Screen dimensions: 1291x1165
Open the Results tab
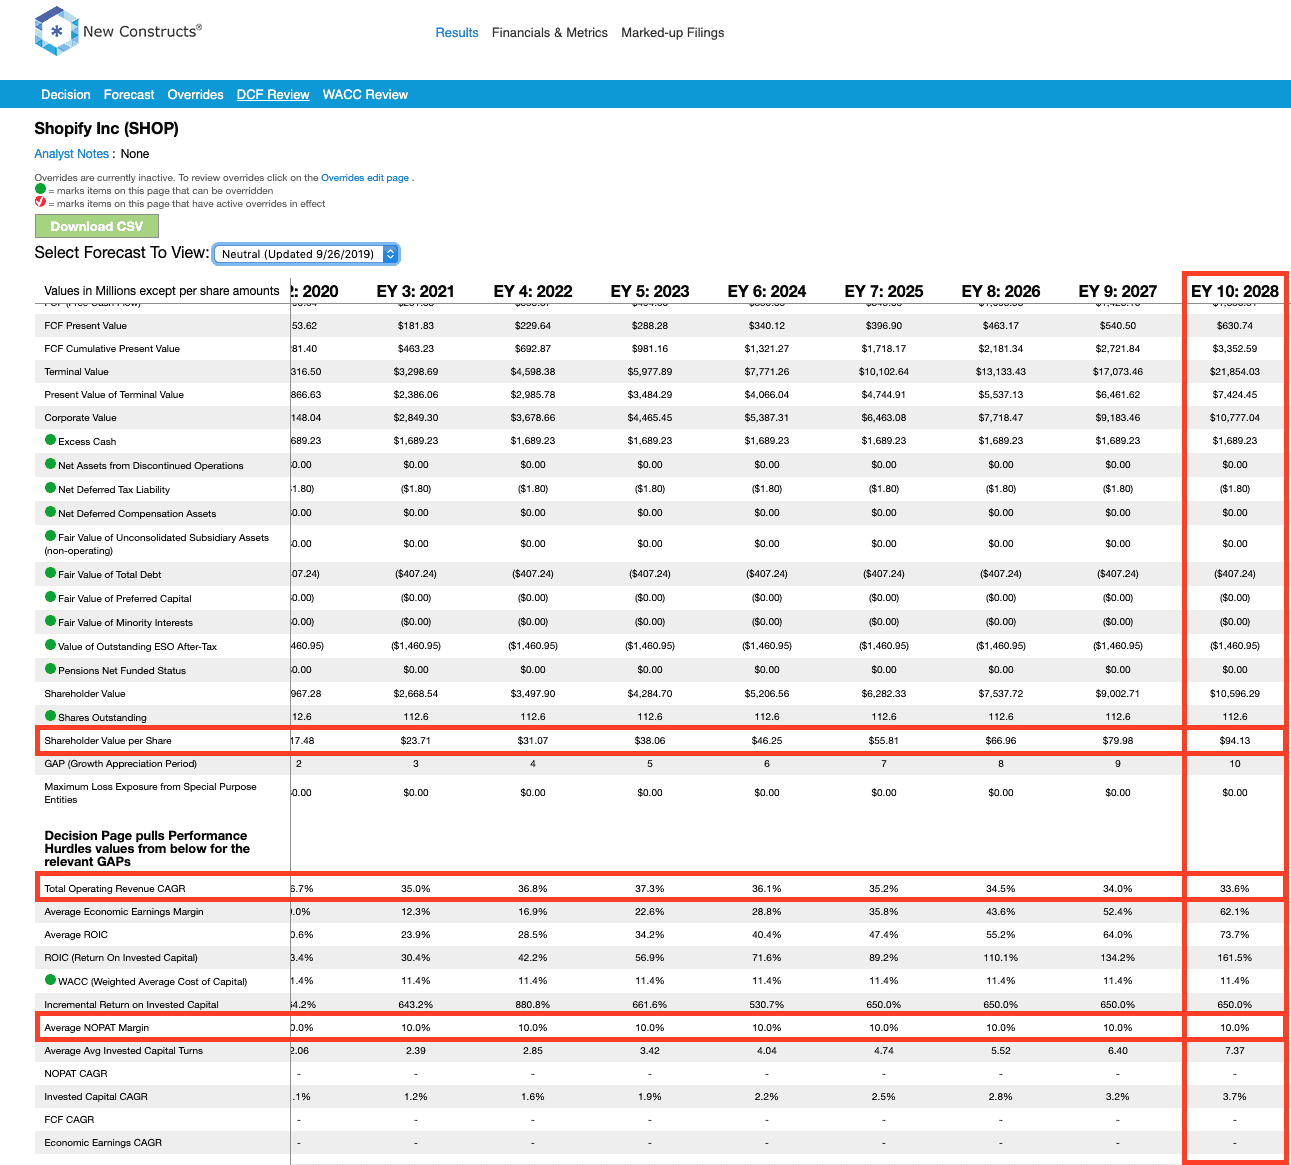point(457,33)
